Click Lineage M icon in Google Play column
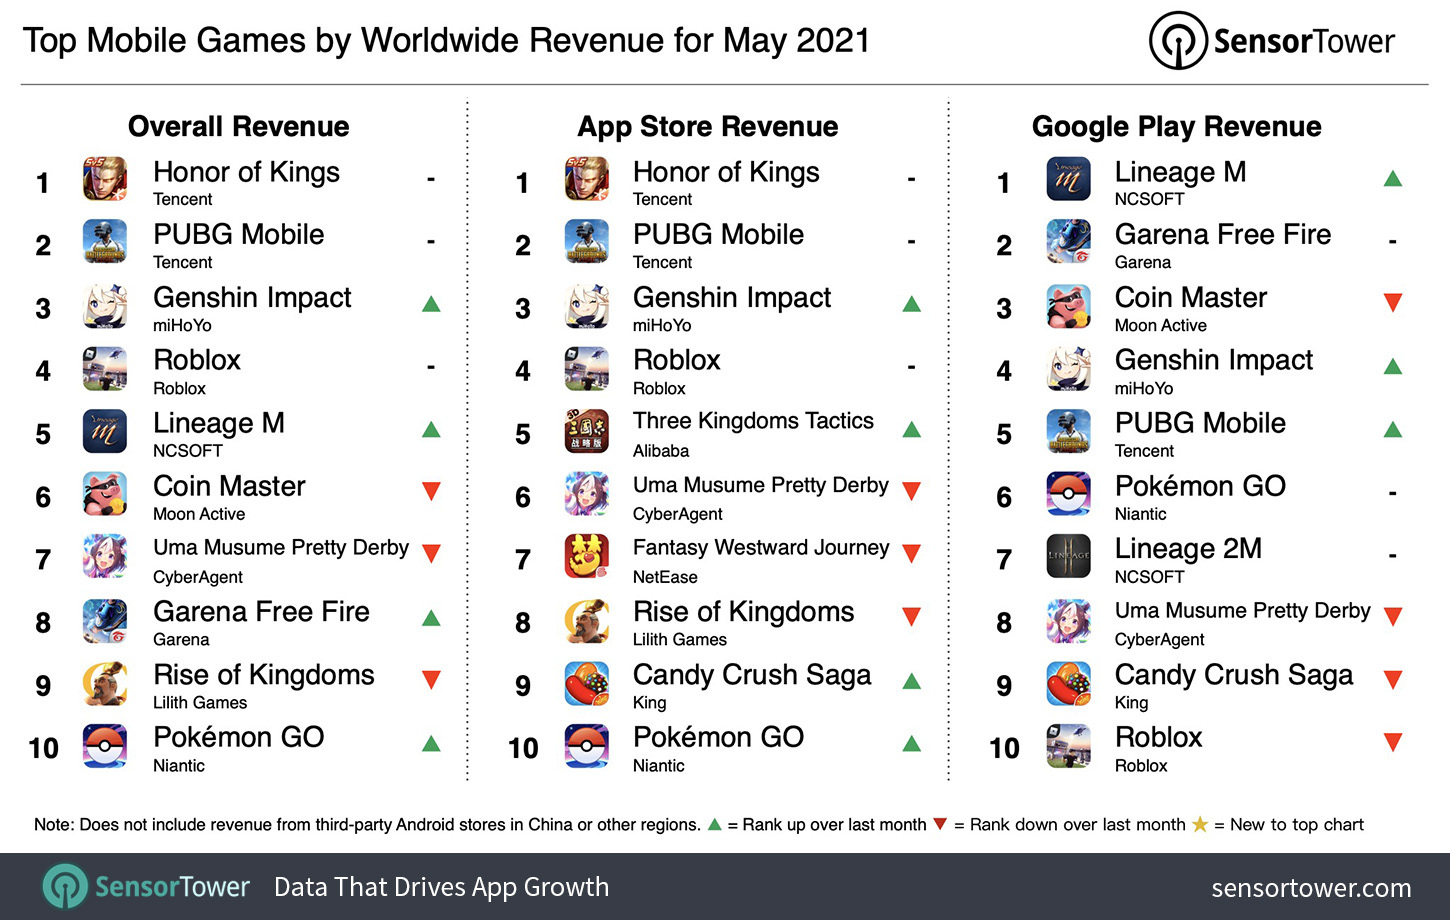The image size is (1450, 920). pyautogui.click(x=1068, y=180)
